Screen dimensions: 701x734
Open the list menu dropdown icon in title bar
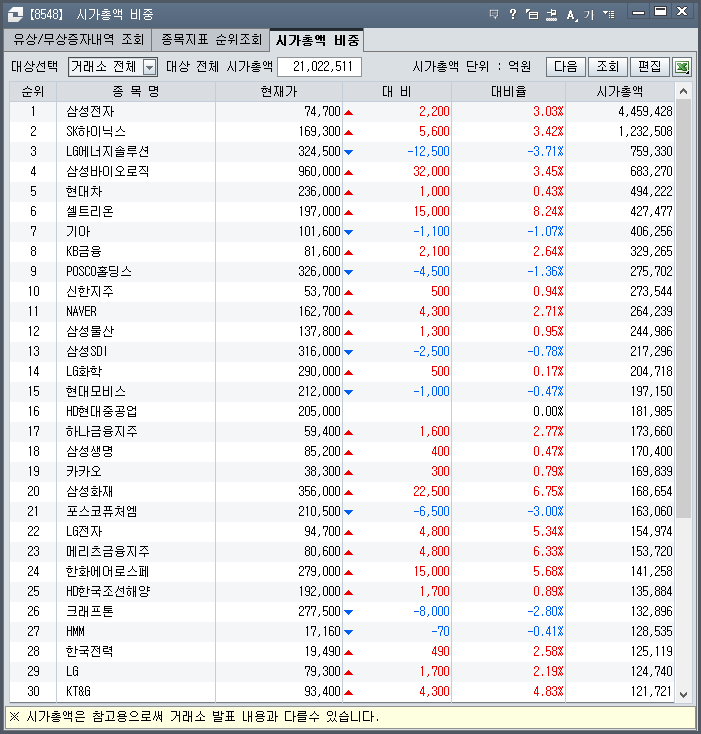[609, 14]
